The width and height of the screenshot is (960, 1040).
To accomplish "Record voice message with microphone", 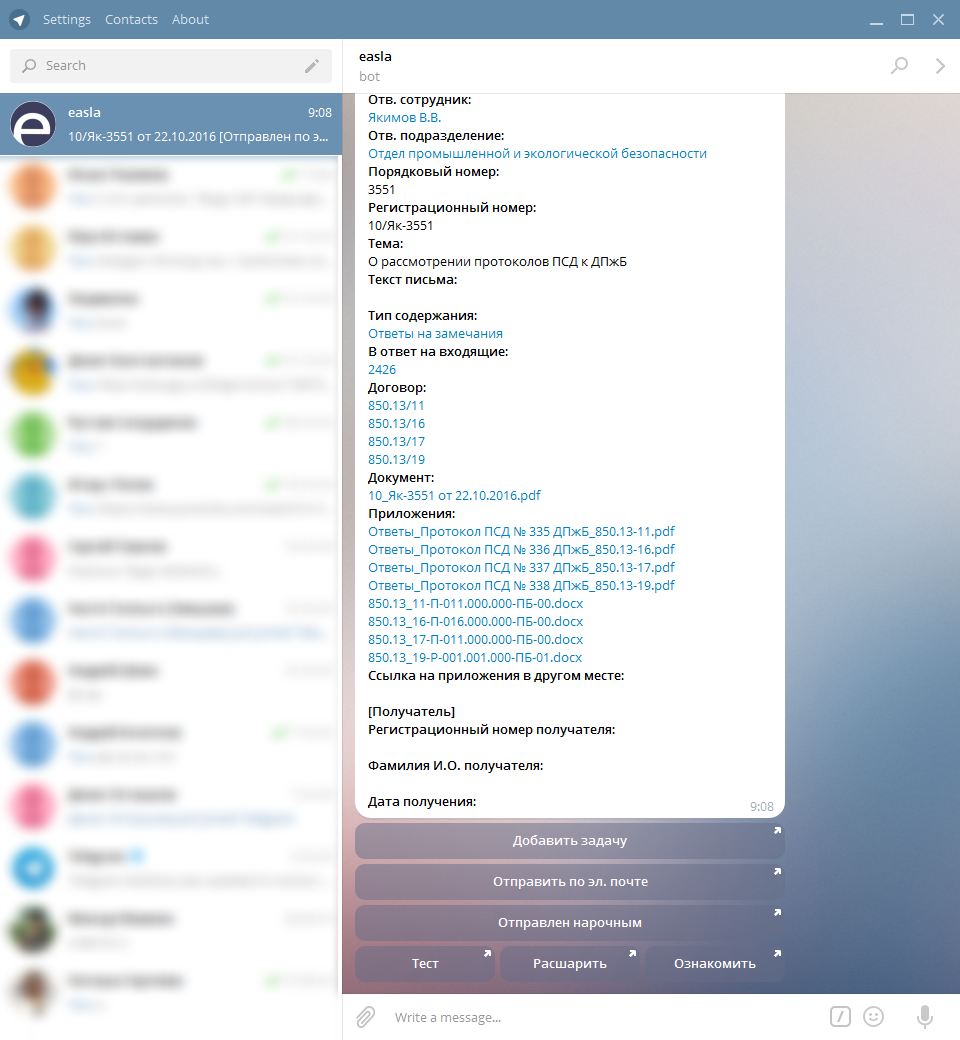I will click(x=925, y=1017).
